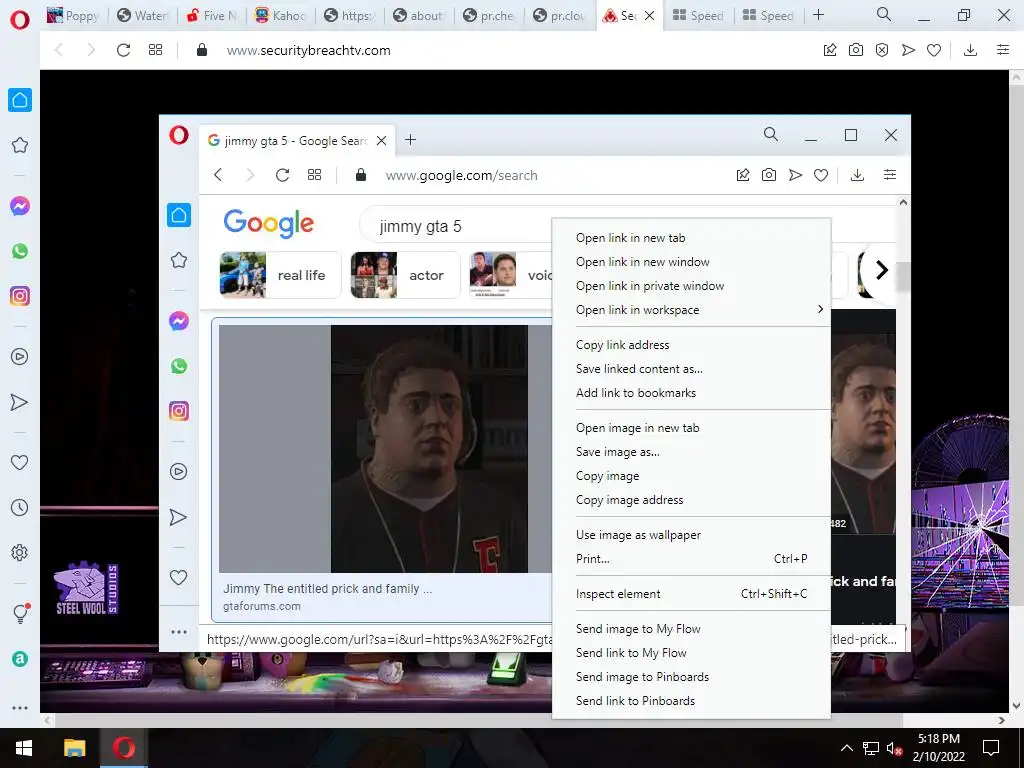The image size is (1024, 768).
Task: Open Bookmarks star in outer sidebar
Action: (x=20, y=145)
